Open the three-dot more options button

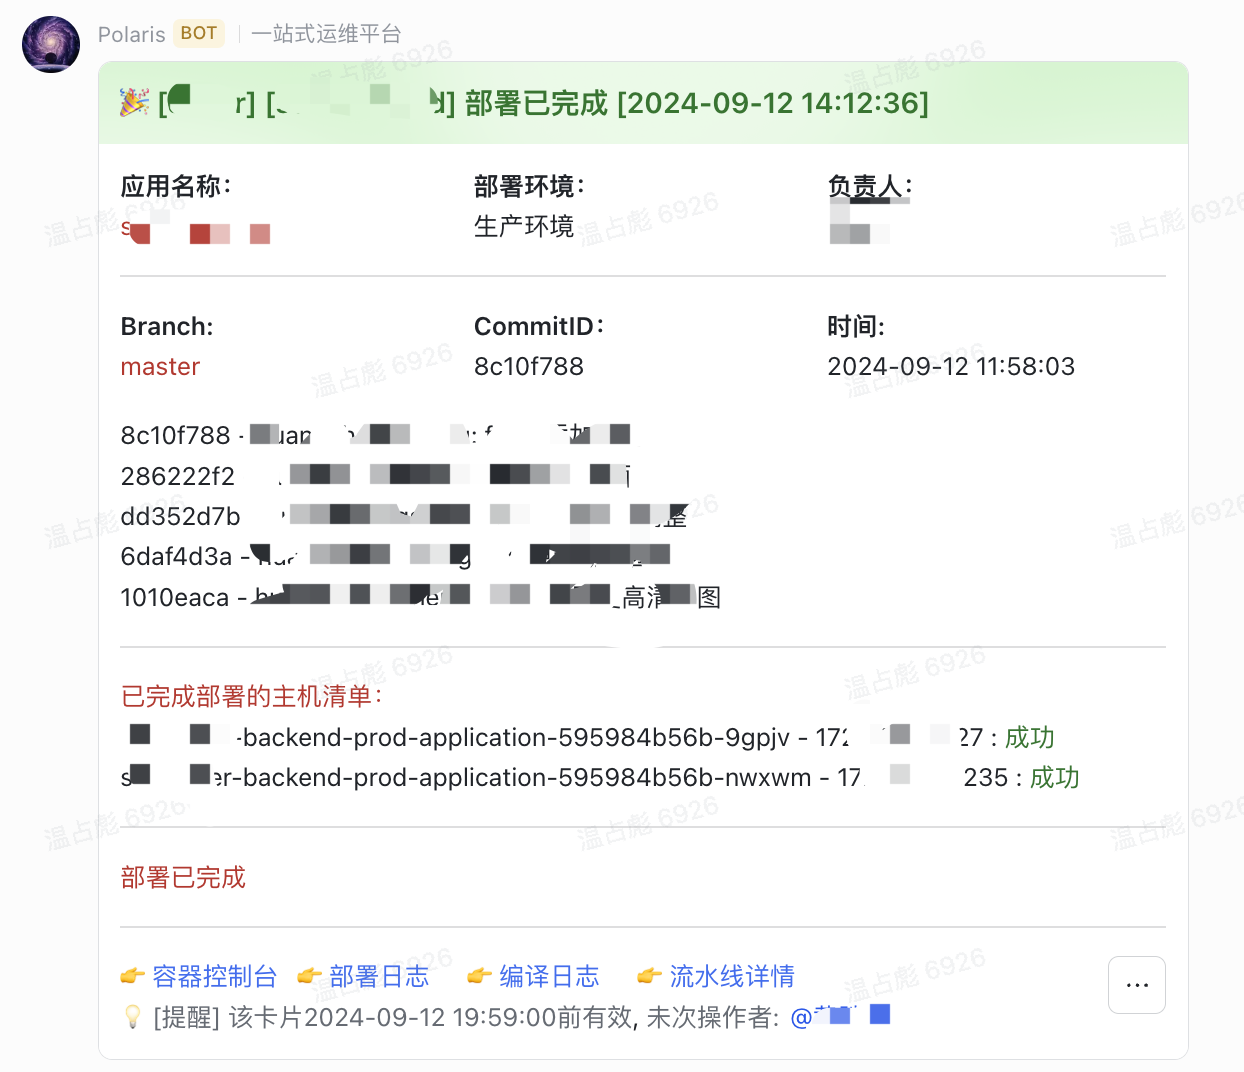pyautogui.click(x=1136, y=985)
